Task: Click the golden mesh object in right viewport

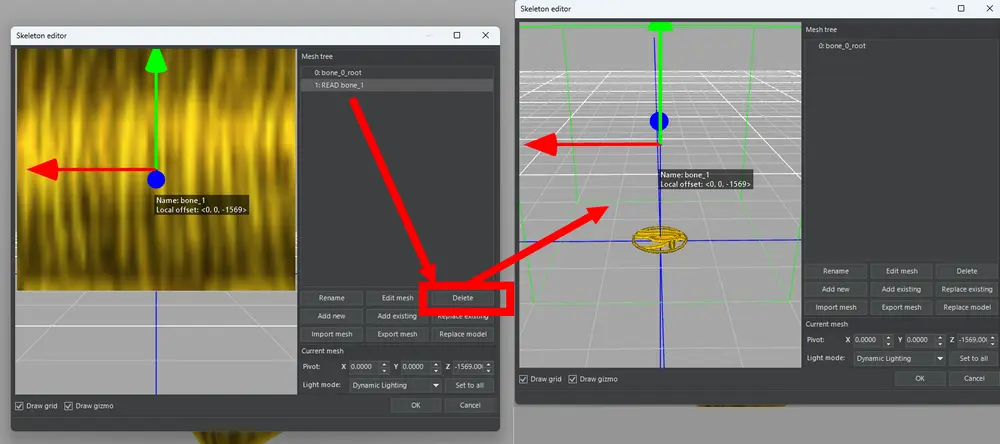Action: 660,240
